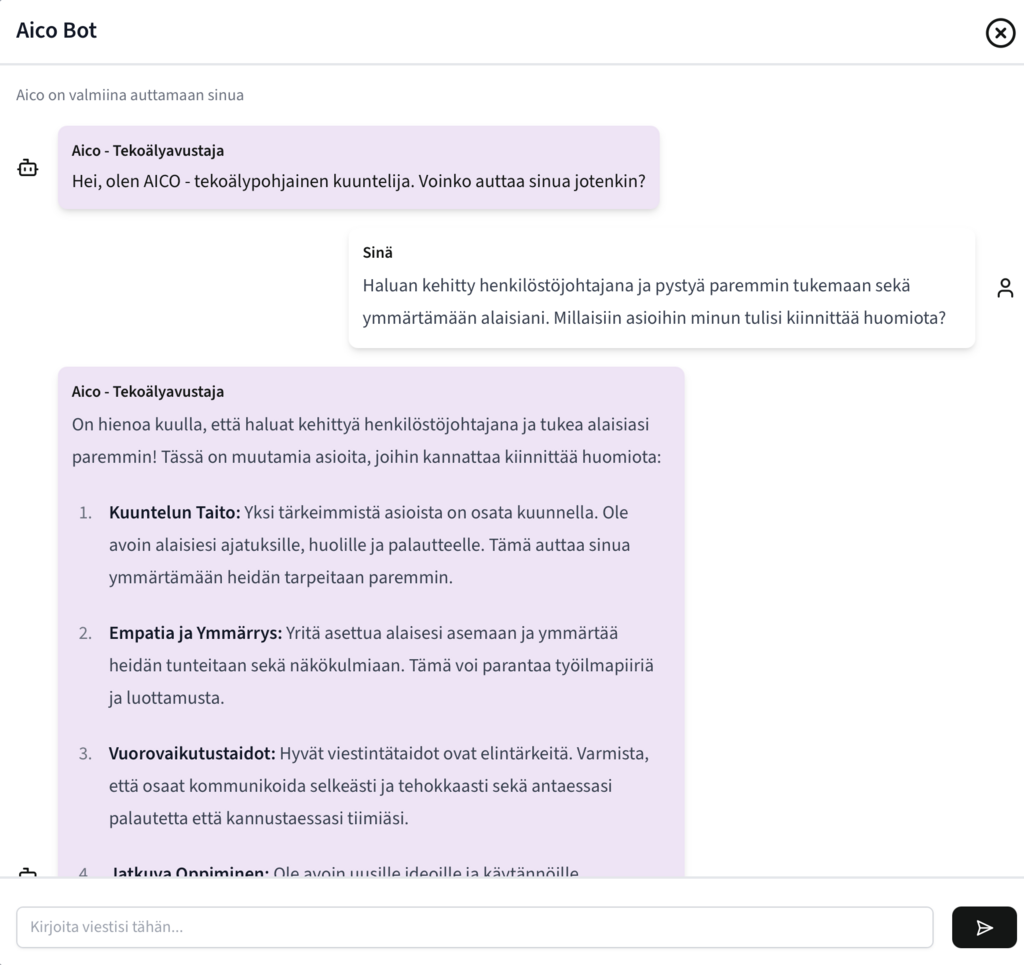Click the sender name on the greeting bubble
The height and width of the screenshot is (965, 1024).
[x=148, y=151]
